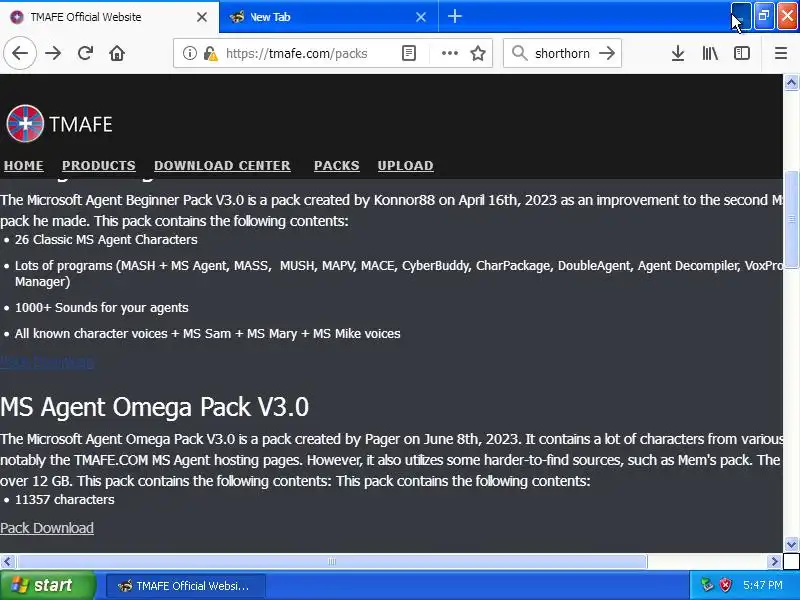The image size is (800, 600).
Task: Toggle reader view icon
Action: (409, 53)
